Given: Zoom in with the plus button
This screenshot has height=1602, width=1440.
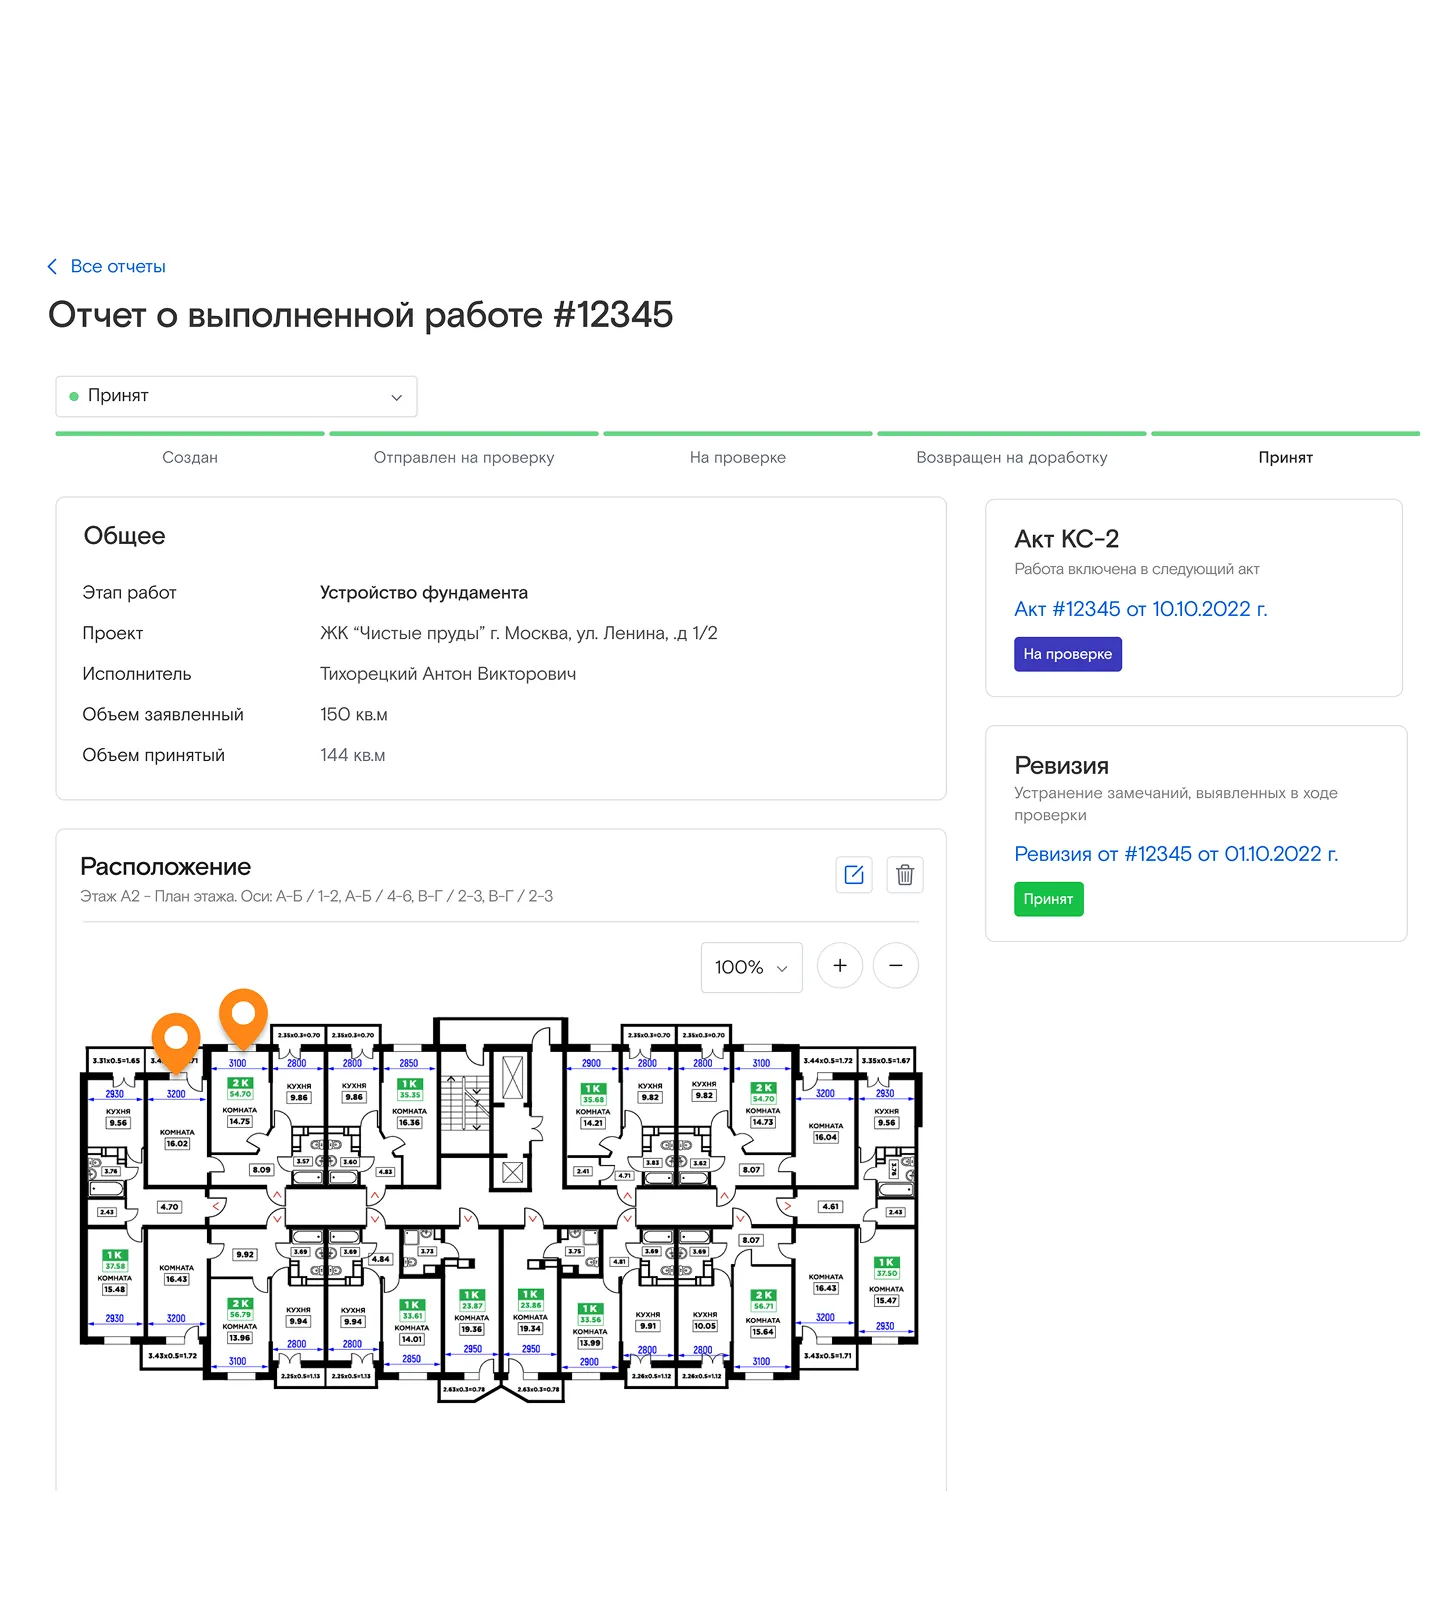Looking at the screenshot, I should (x=840, y=966).
